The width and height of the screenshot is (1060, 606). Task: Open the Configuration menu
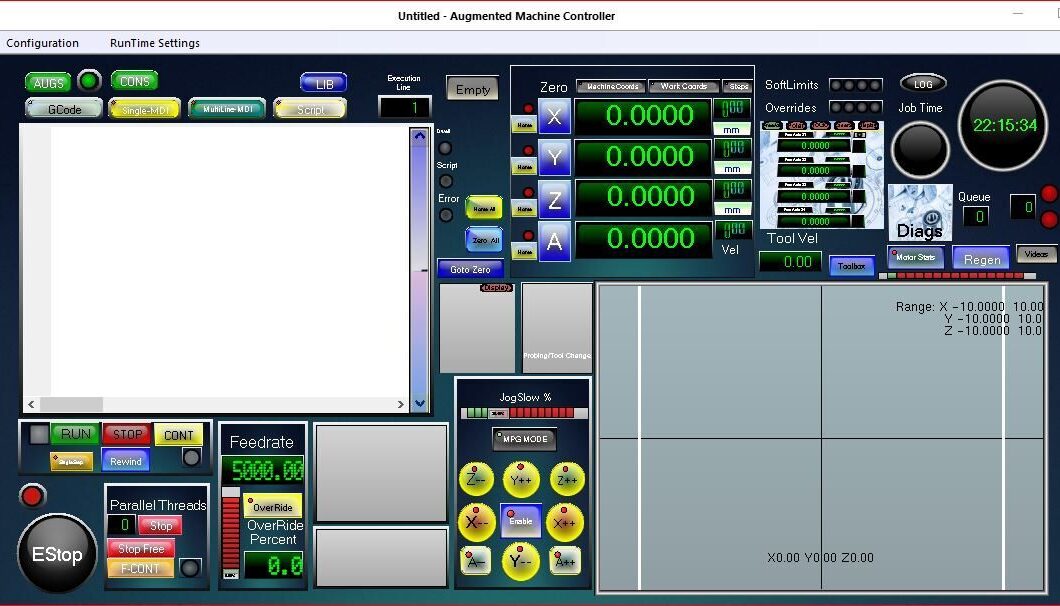click(42, 43)
